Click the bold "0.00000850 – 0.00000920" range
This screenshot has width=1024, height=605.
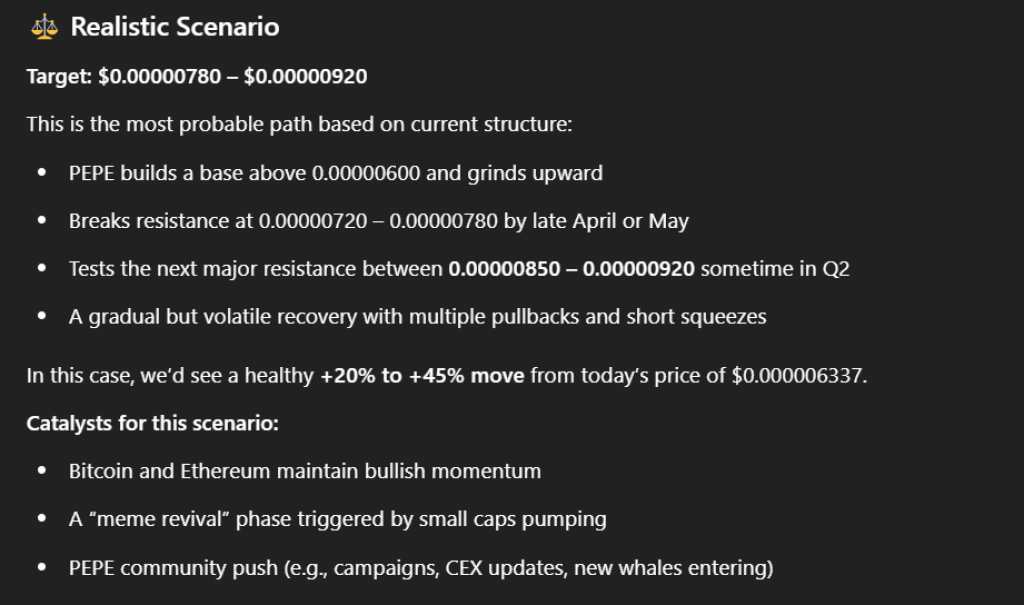pyautogui.click(x=573, y=269)
